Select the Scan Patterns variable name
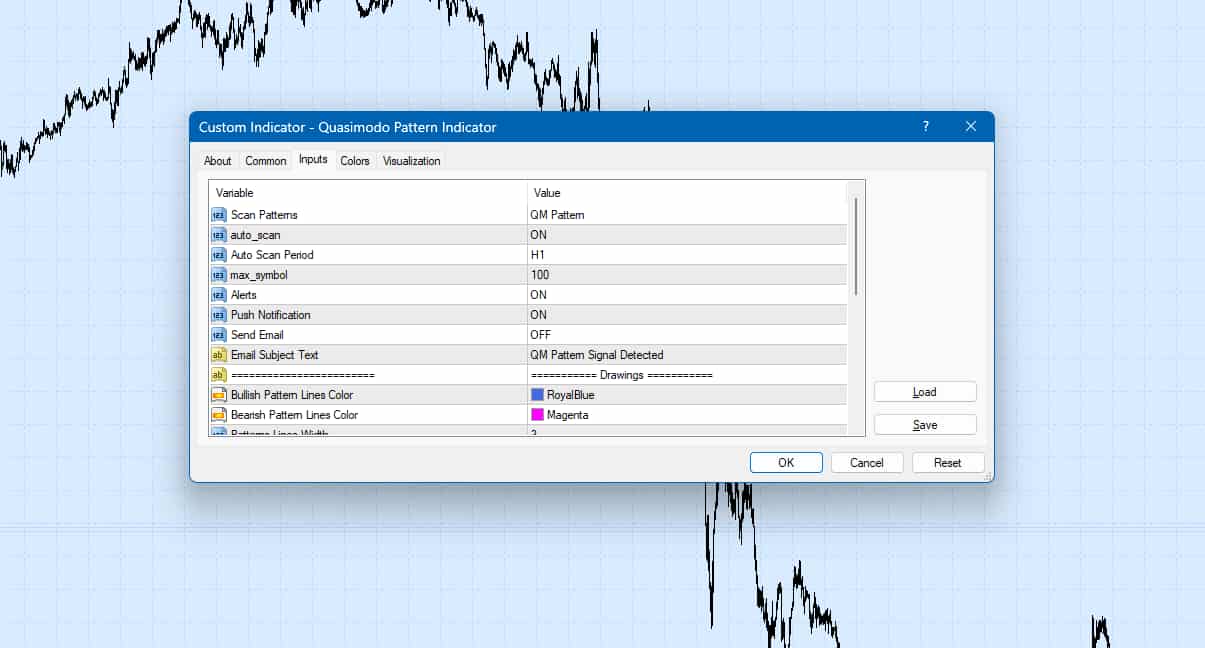Screen dimensions: 1205x648 (264, 215)
